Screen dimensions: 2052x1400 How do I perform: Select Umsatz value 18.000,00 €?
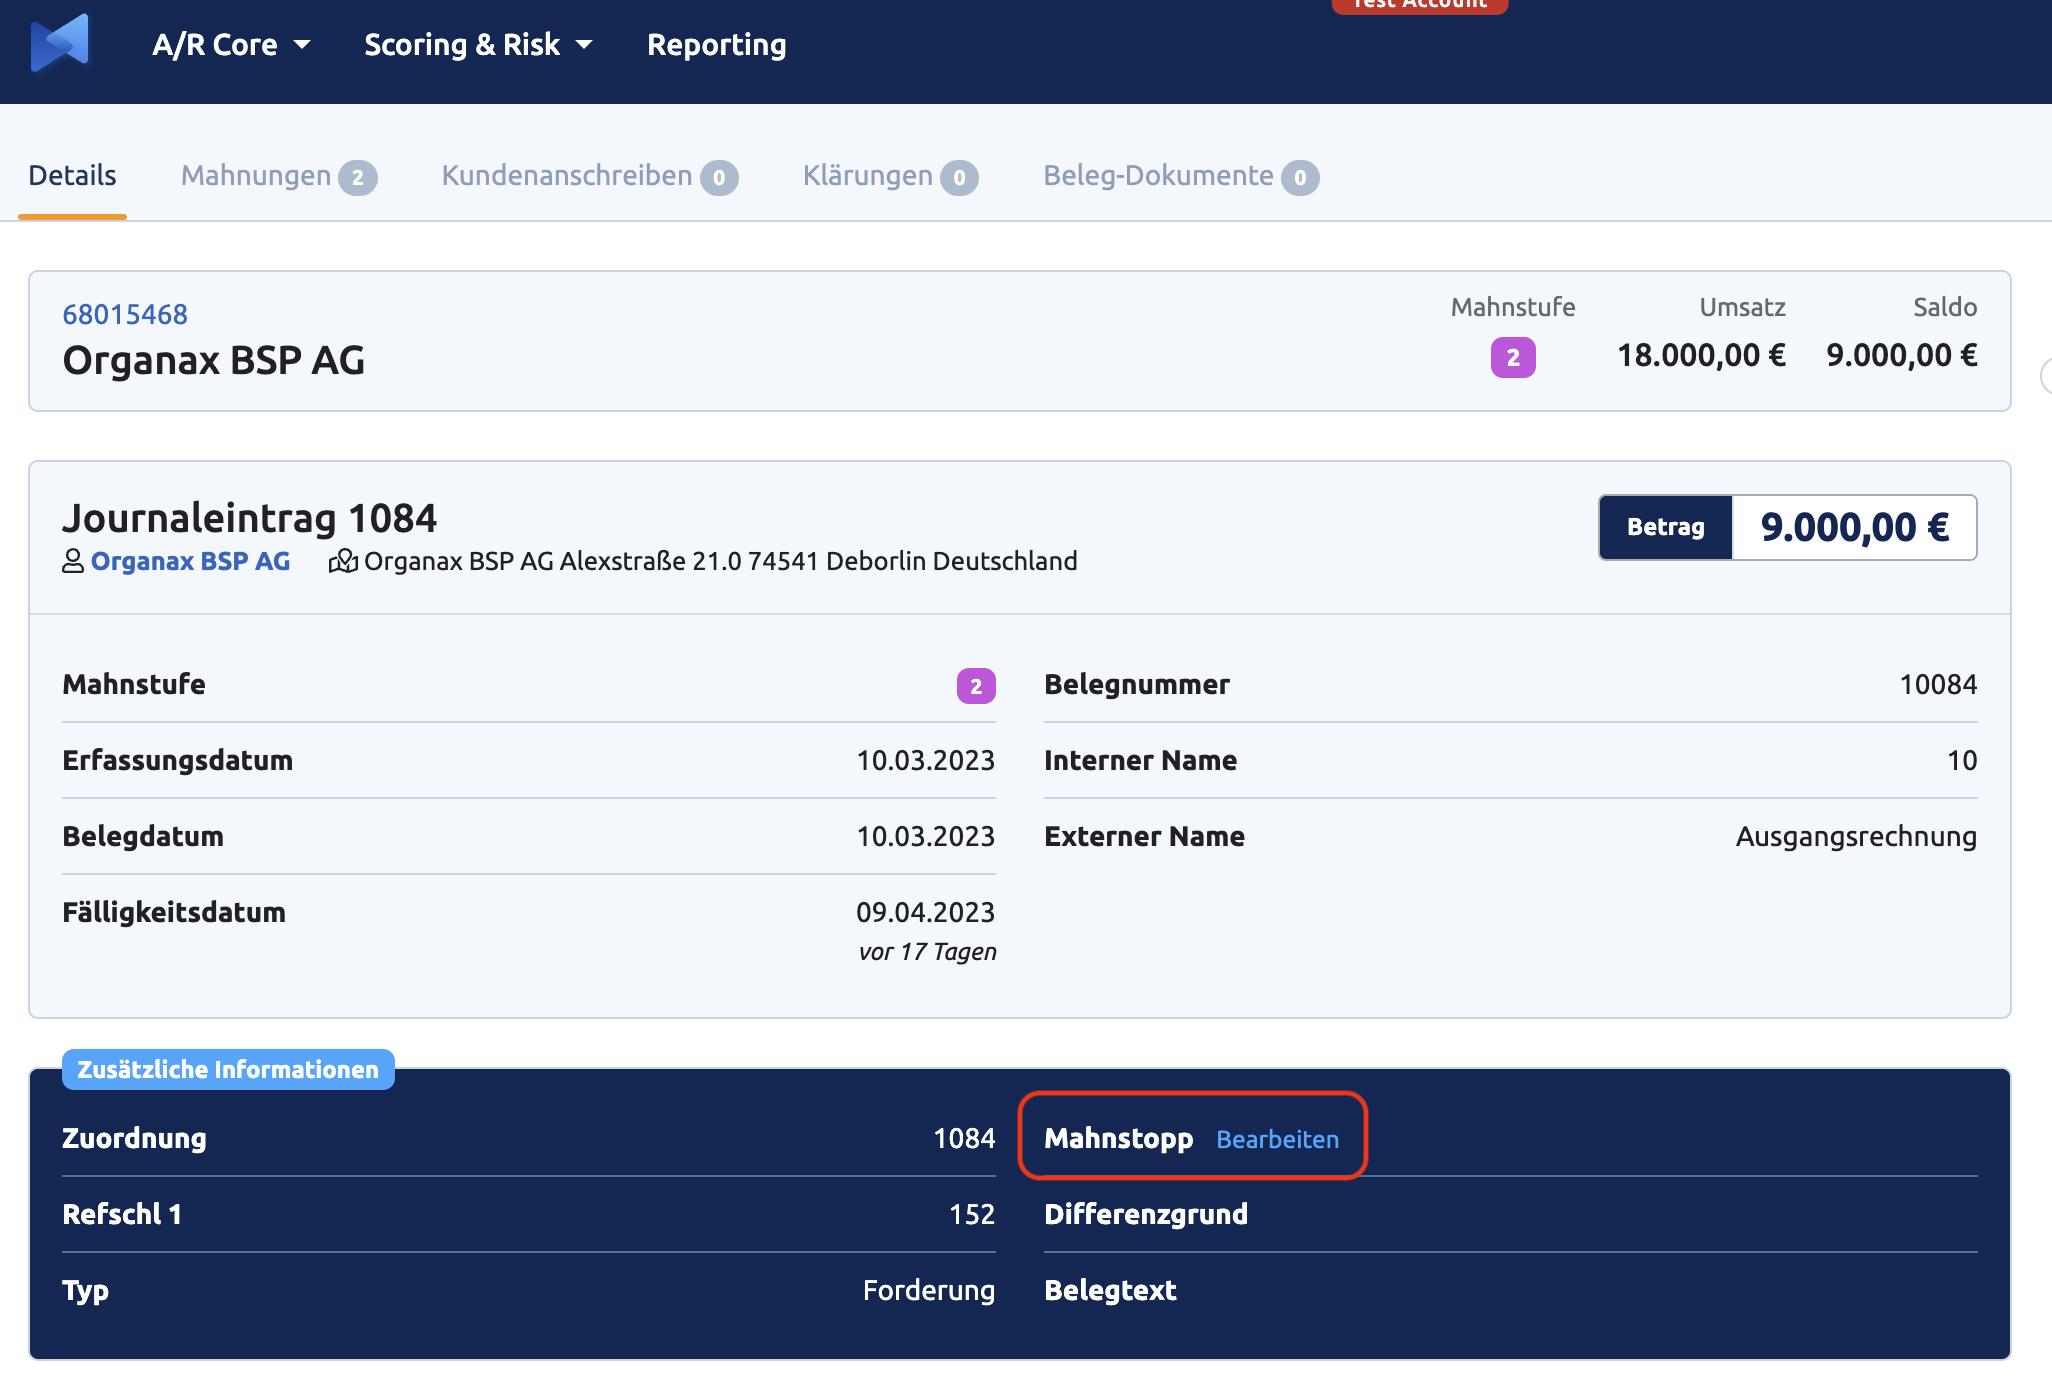tap(1701, 356)
